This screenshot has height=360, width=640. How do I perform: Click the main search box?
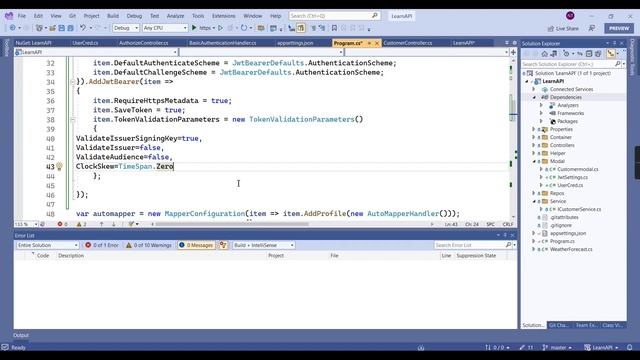click(x=334, y=16)
